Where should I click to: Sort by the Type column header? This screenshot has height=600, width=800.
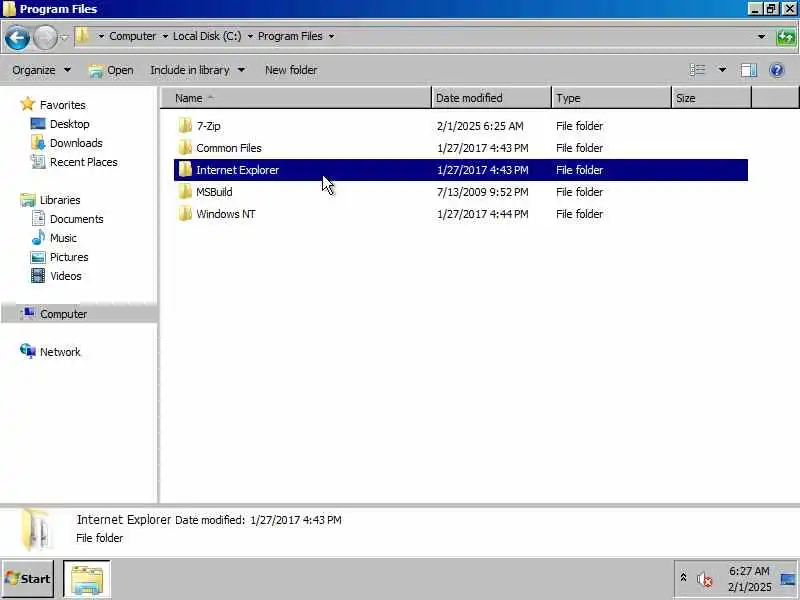click(611, 98)
